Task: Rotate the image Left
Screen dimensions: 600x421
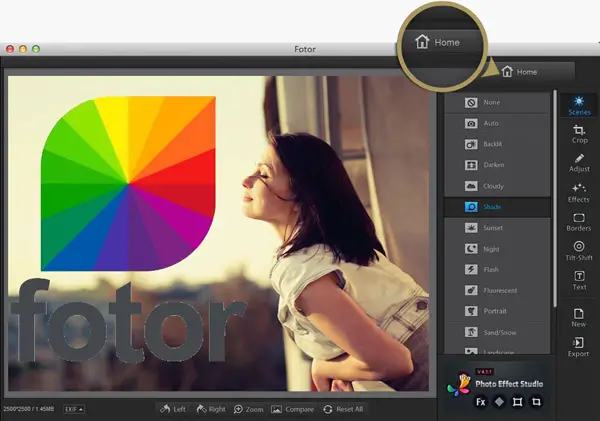Action: pyautogui.click(x=173, y=409)
